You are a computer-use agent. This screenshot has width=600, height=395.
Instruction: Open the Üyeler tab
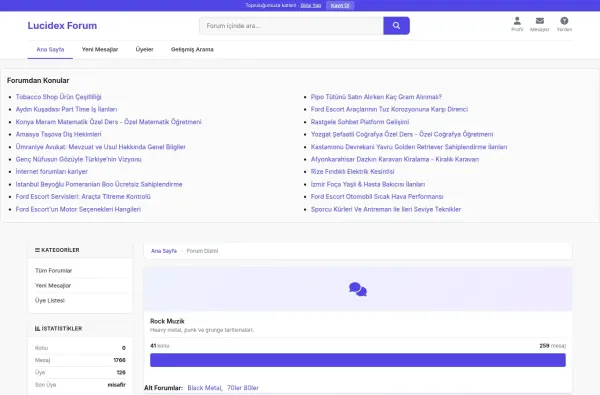[144, 49]
